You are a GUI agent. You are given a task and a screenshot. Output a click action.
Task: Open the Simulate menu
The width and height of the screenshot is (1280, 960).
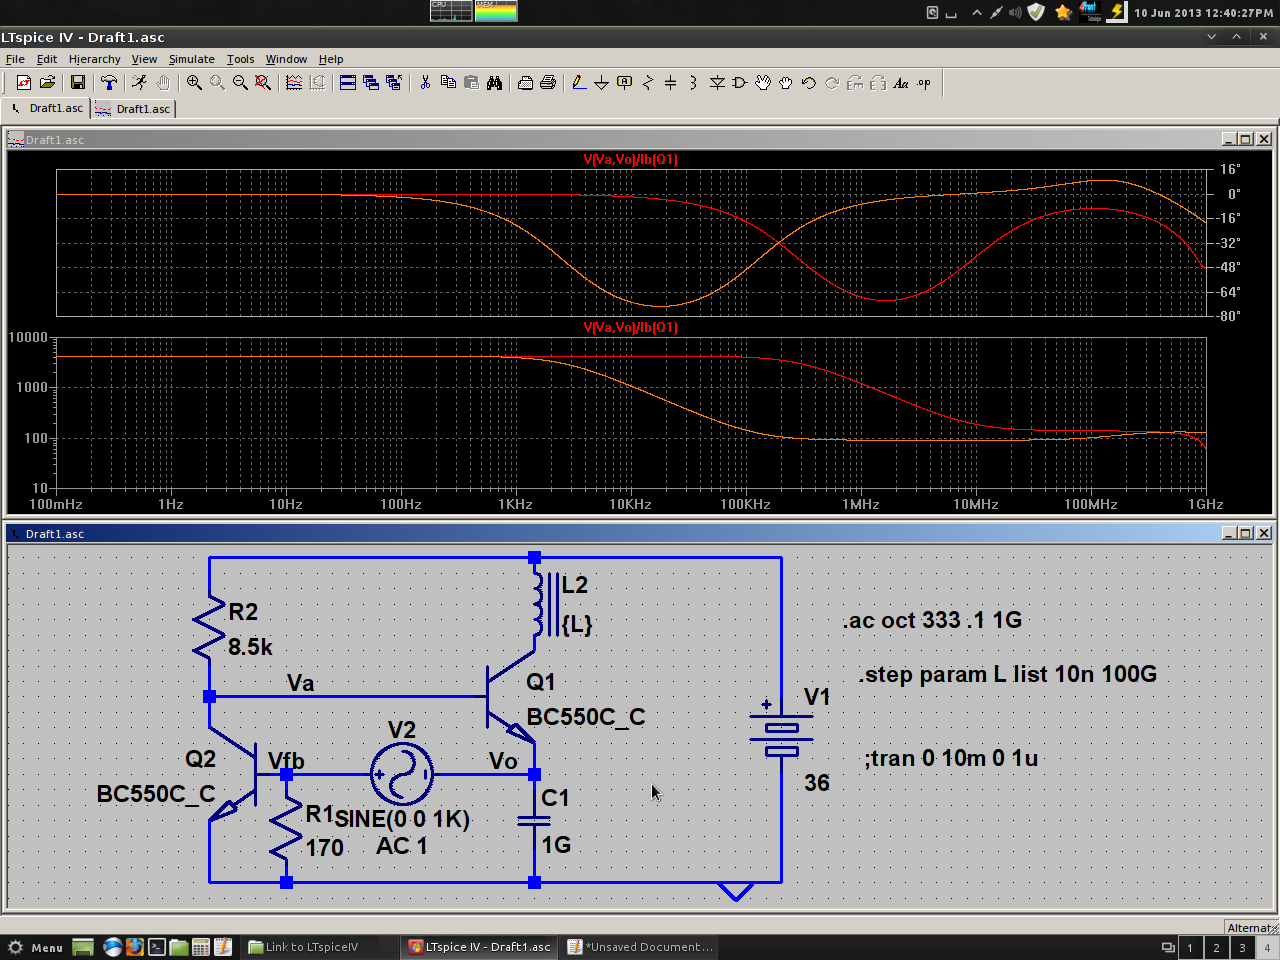pos(191,59)
